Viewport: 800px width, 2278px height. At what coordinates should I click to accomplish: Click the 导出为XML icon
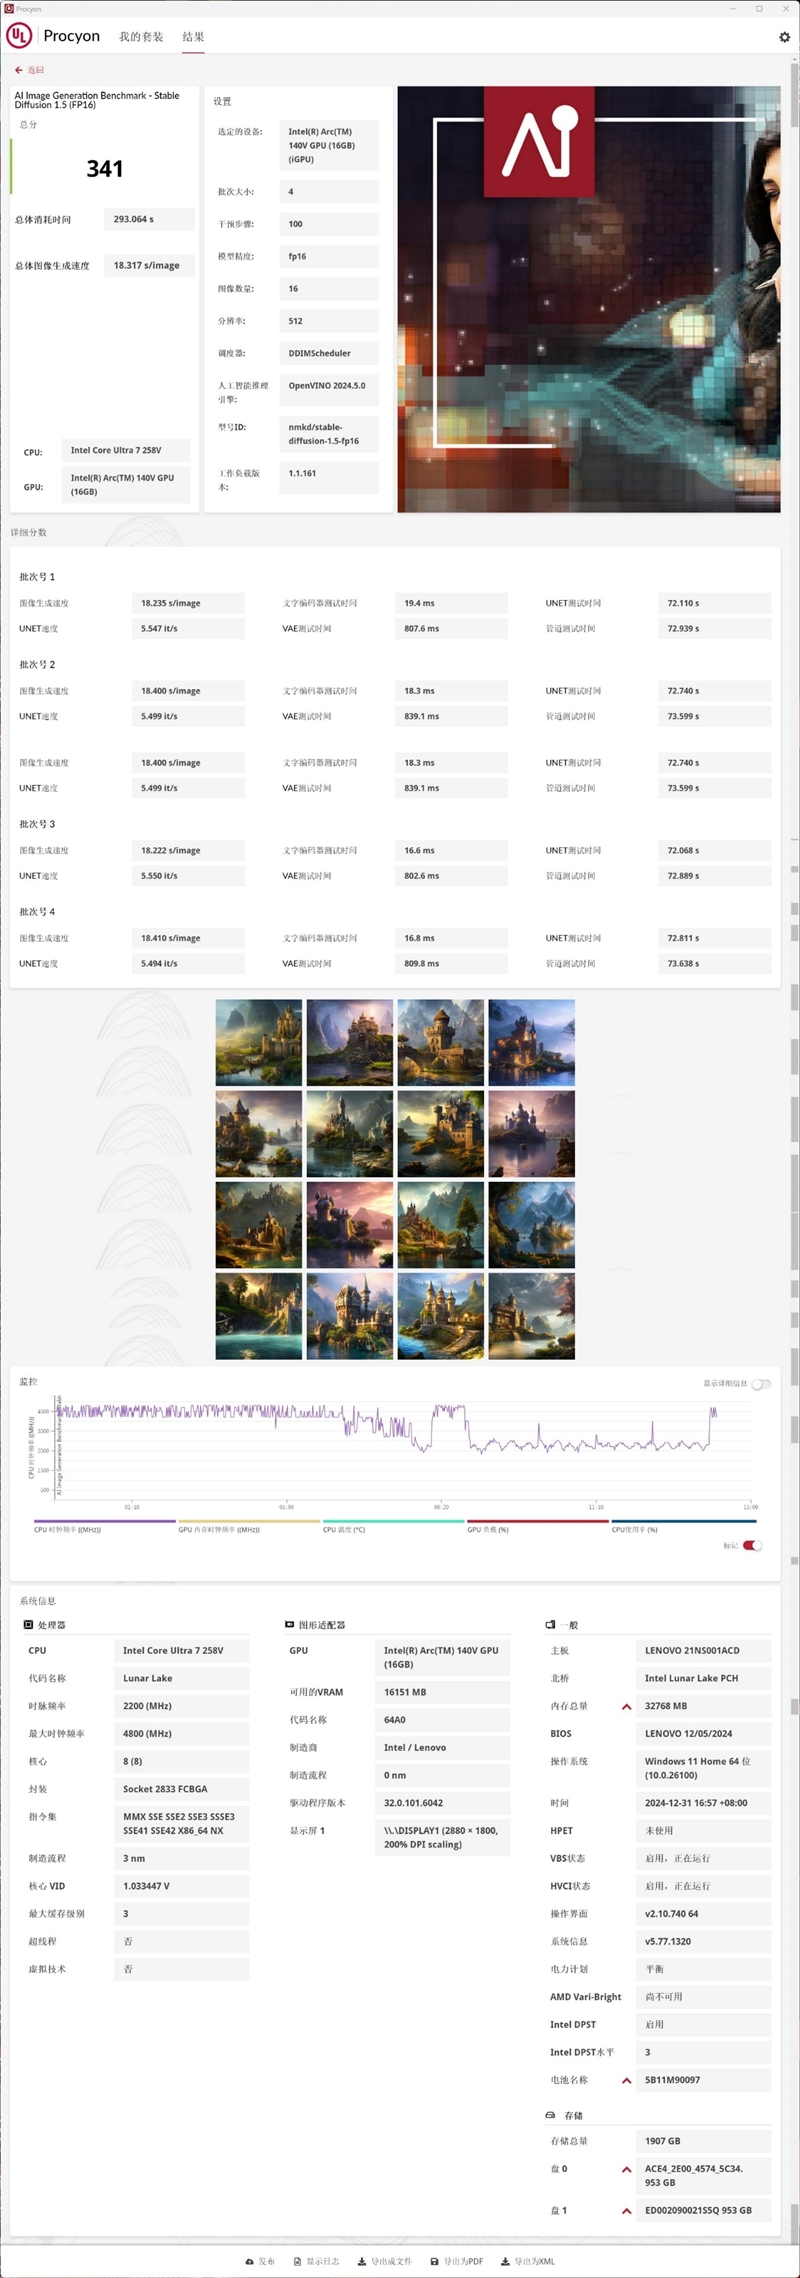505,2261
